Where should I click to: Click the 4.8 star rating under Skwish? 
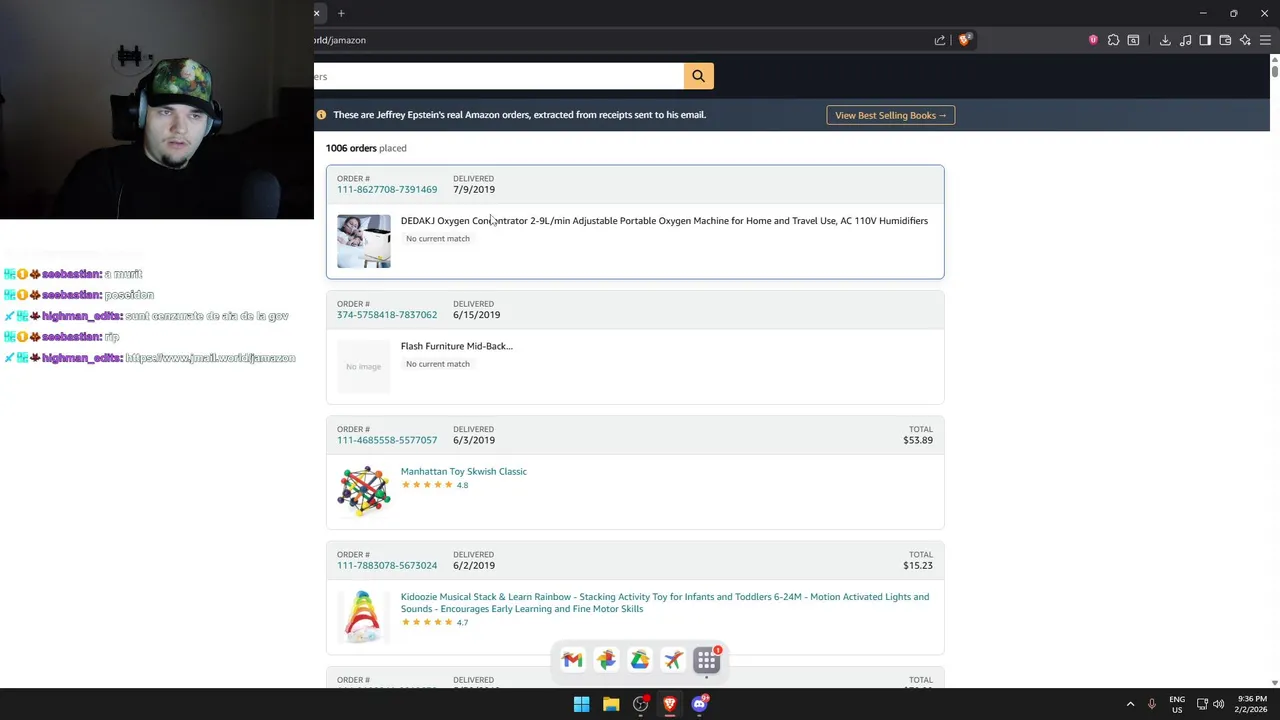(x=435, y=485)
